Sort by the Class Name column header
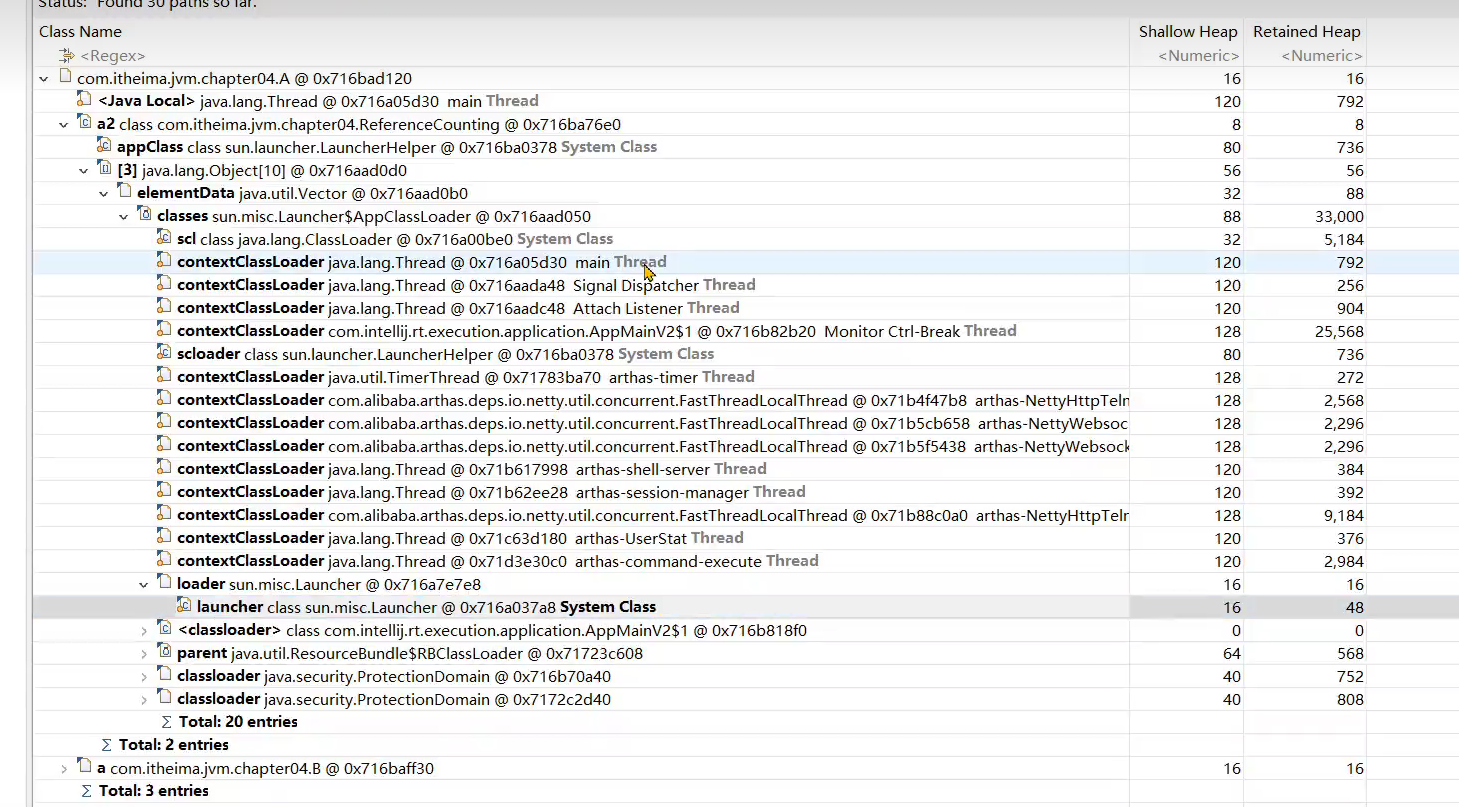This screenshot has width=1459, height=807. coord(80,32)
